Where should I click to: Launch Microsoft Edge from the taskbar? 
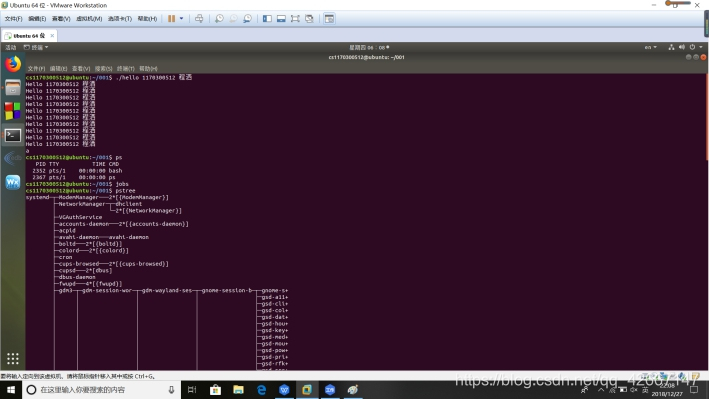[261, 390]
